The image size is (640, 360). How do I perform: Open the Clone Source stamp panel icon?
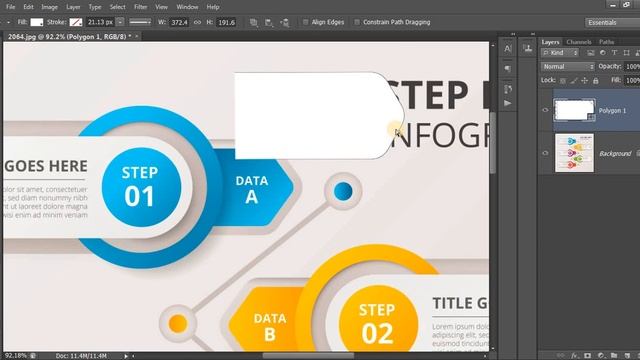(528, 49)
